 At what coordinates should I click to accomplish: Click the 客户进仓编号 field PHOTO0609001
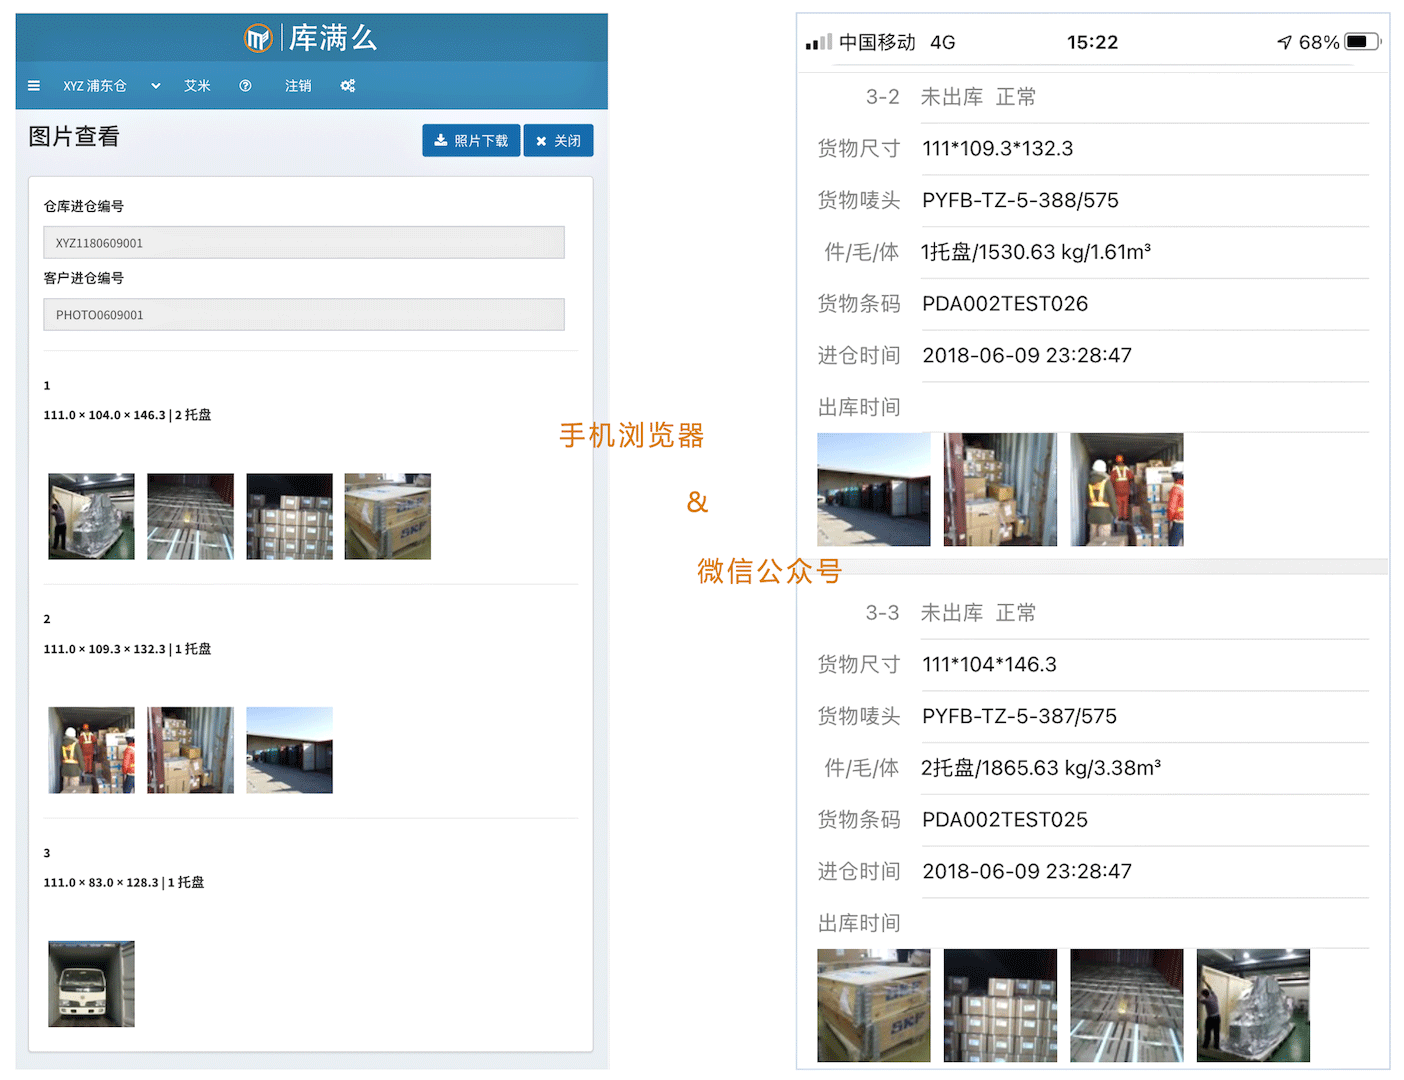pos(304,315)
